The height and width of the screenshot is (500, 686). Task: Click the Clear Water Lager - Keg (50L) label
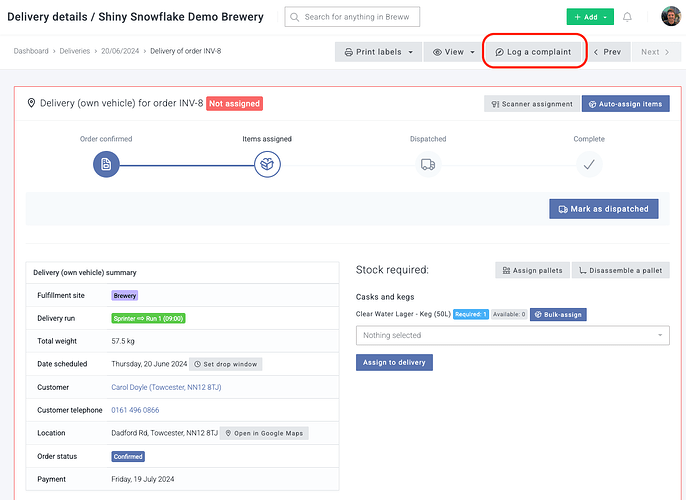pyautogui.click(x=403, y=314)
